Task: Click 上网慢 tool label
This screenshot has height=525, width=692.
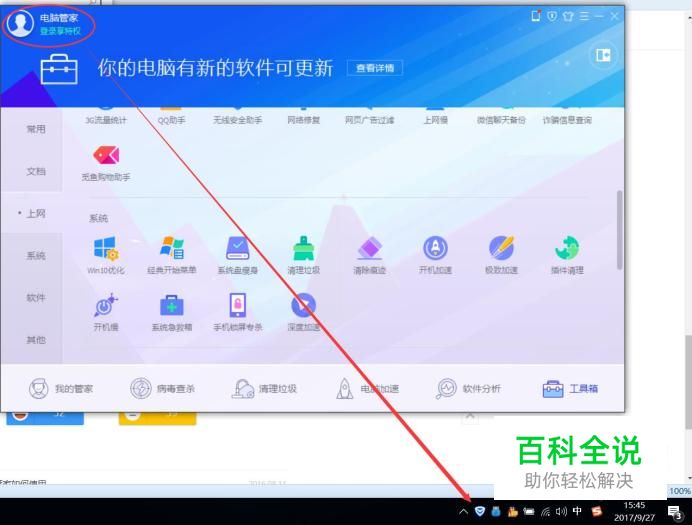Action: point(436,120)
